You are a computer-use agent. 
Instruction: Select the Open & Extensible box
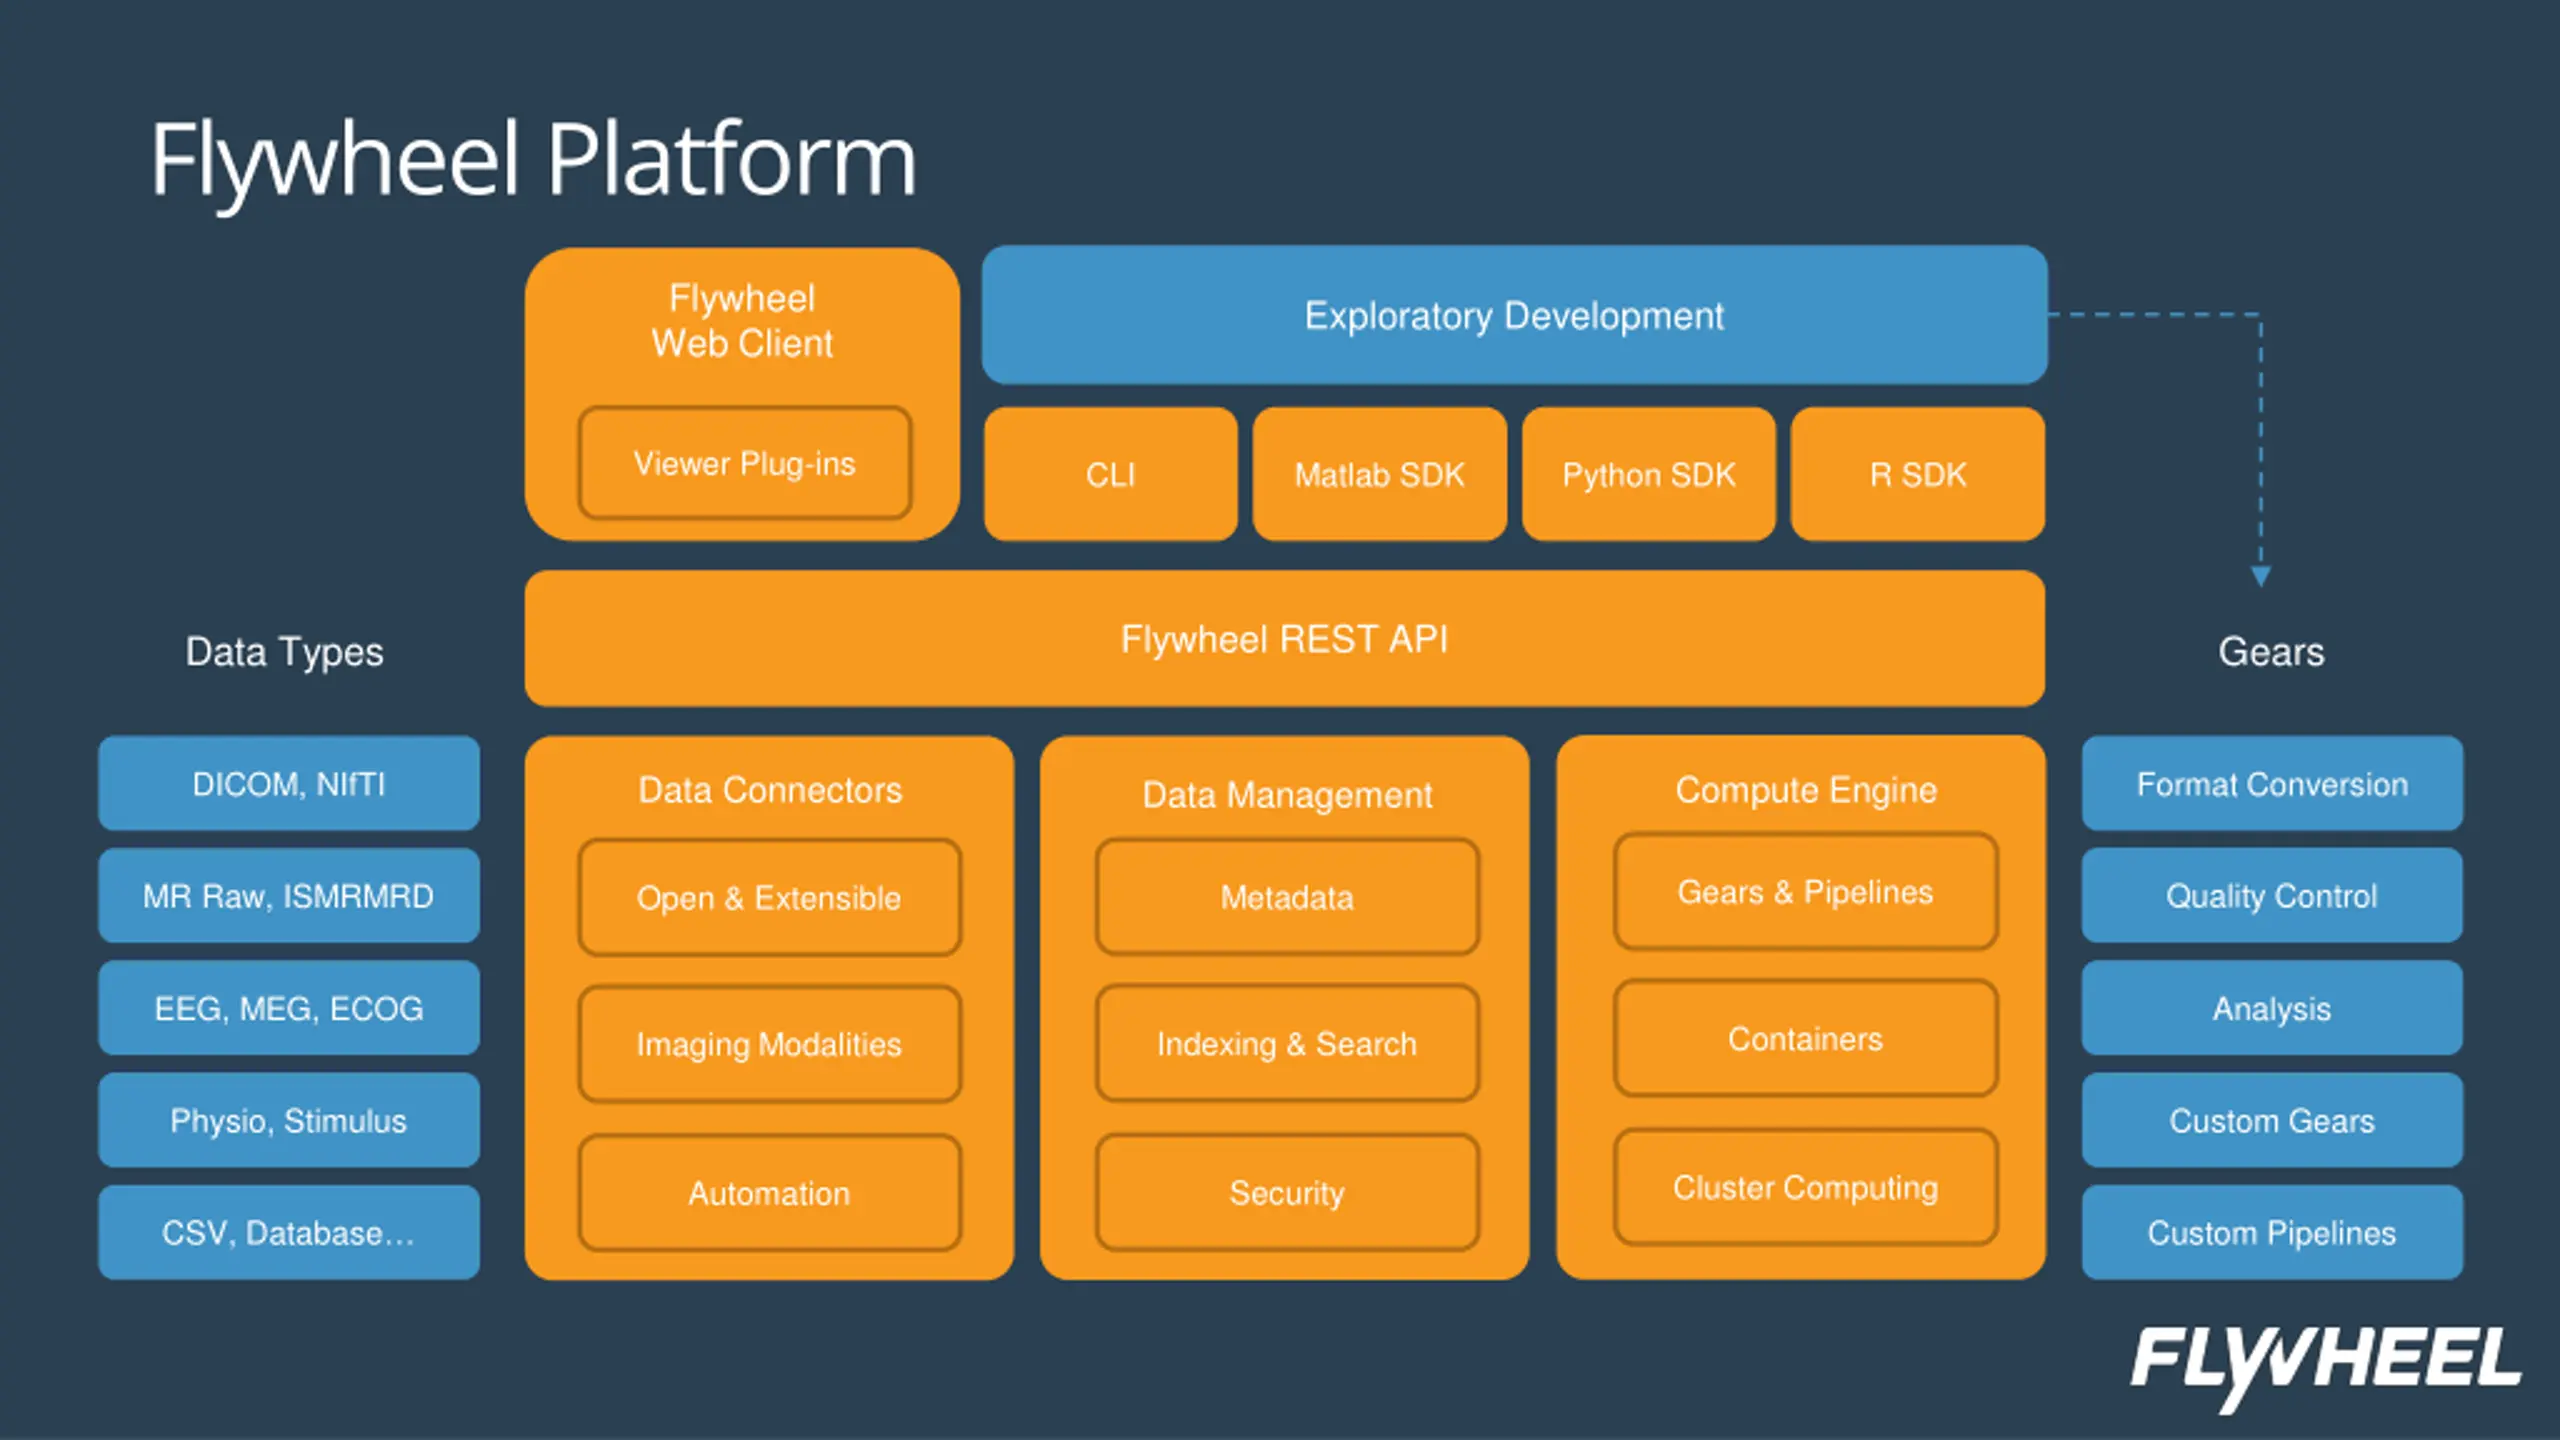[x=769, y=897]
